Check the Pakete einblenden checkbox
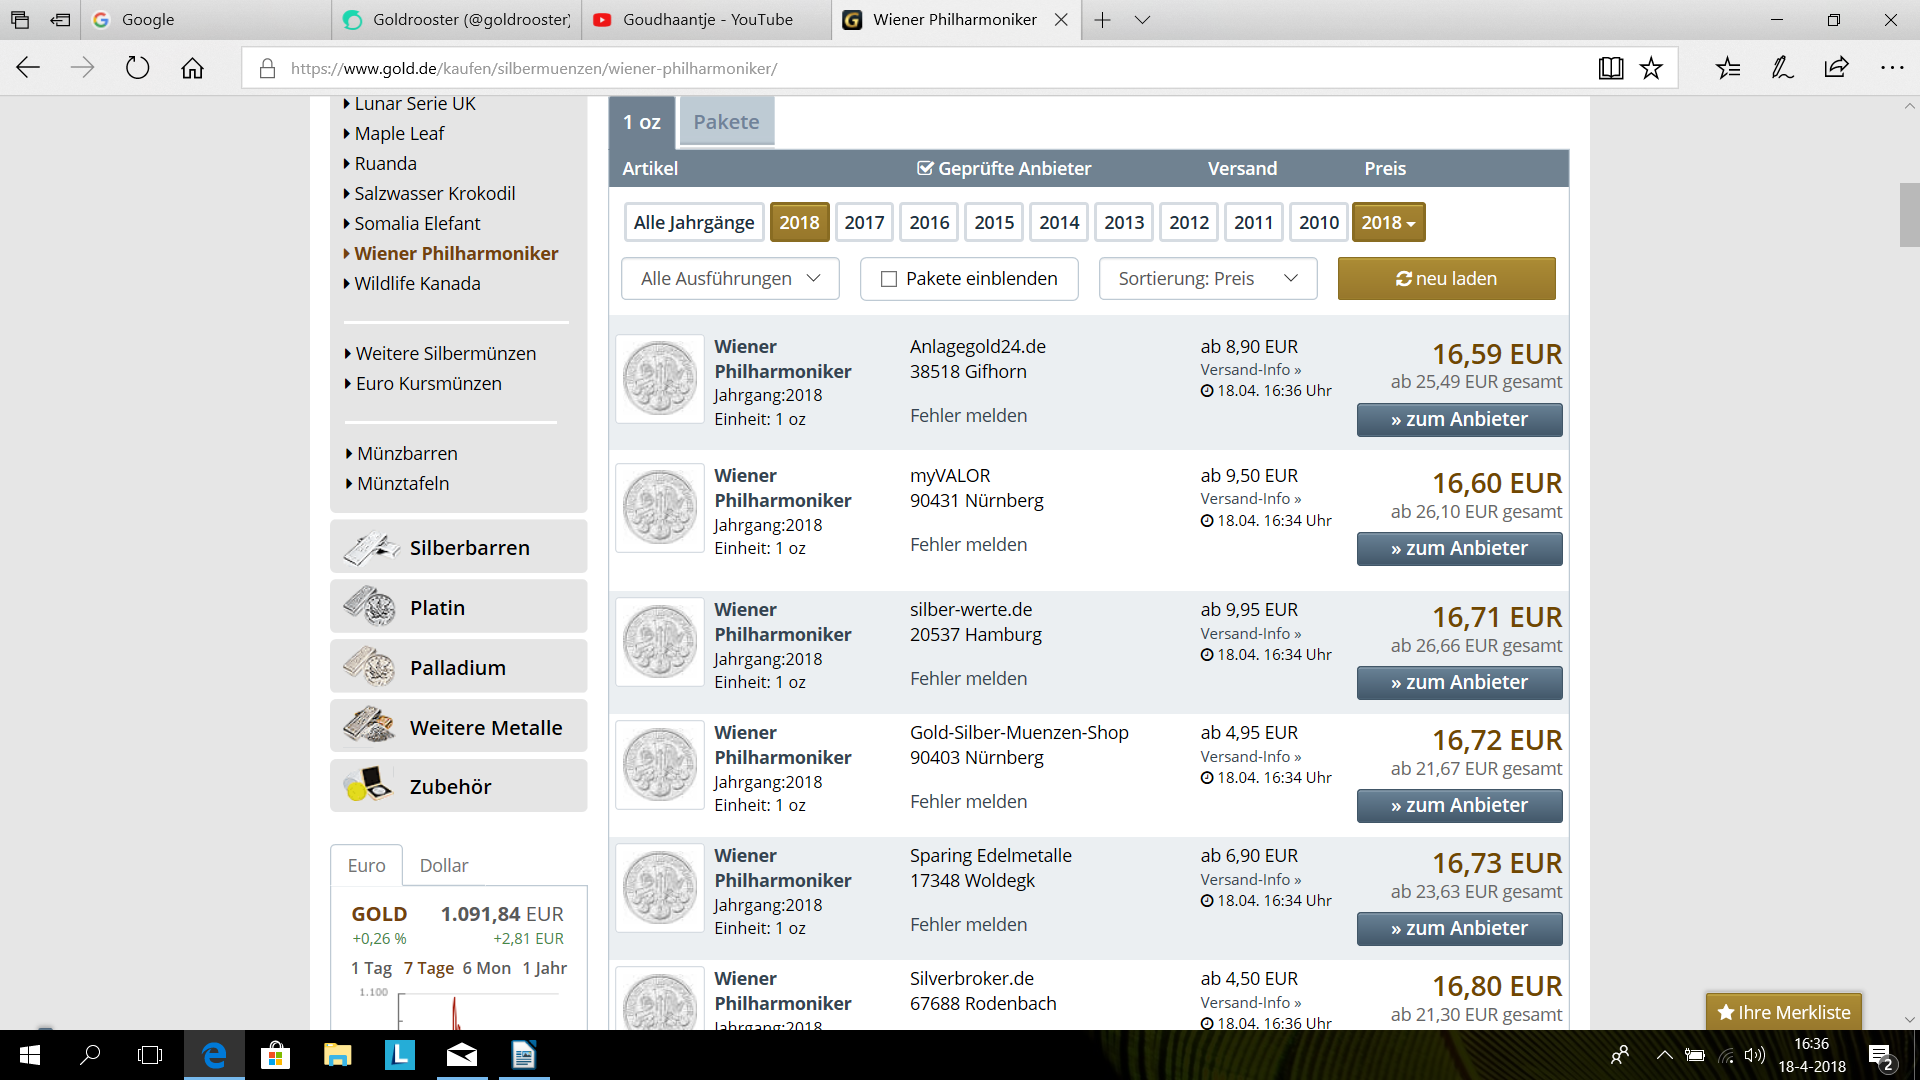This screenshot has width=1920, height=1080. (888, 279)
